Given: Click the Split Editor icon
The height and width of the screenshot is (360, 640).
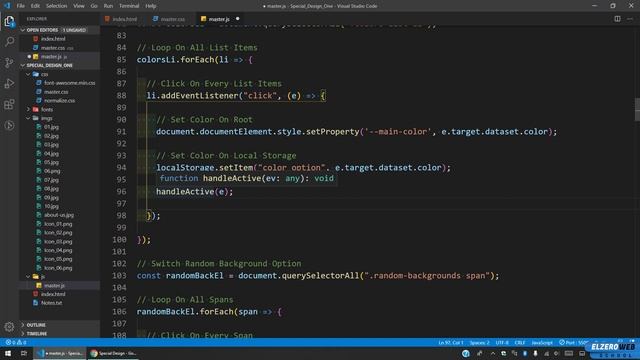Looking at the screenshot, I should point(617,19).
